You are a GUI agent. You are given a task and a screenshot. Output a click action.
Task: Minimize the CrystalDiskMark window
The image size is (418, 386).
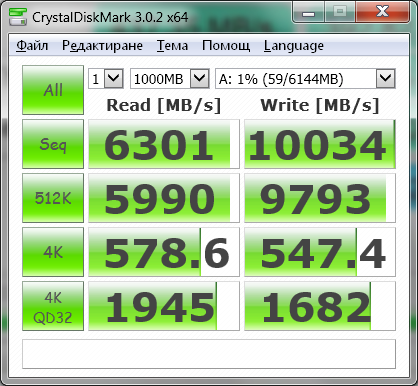click(308, 12)
